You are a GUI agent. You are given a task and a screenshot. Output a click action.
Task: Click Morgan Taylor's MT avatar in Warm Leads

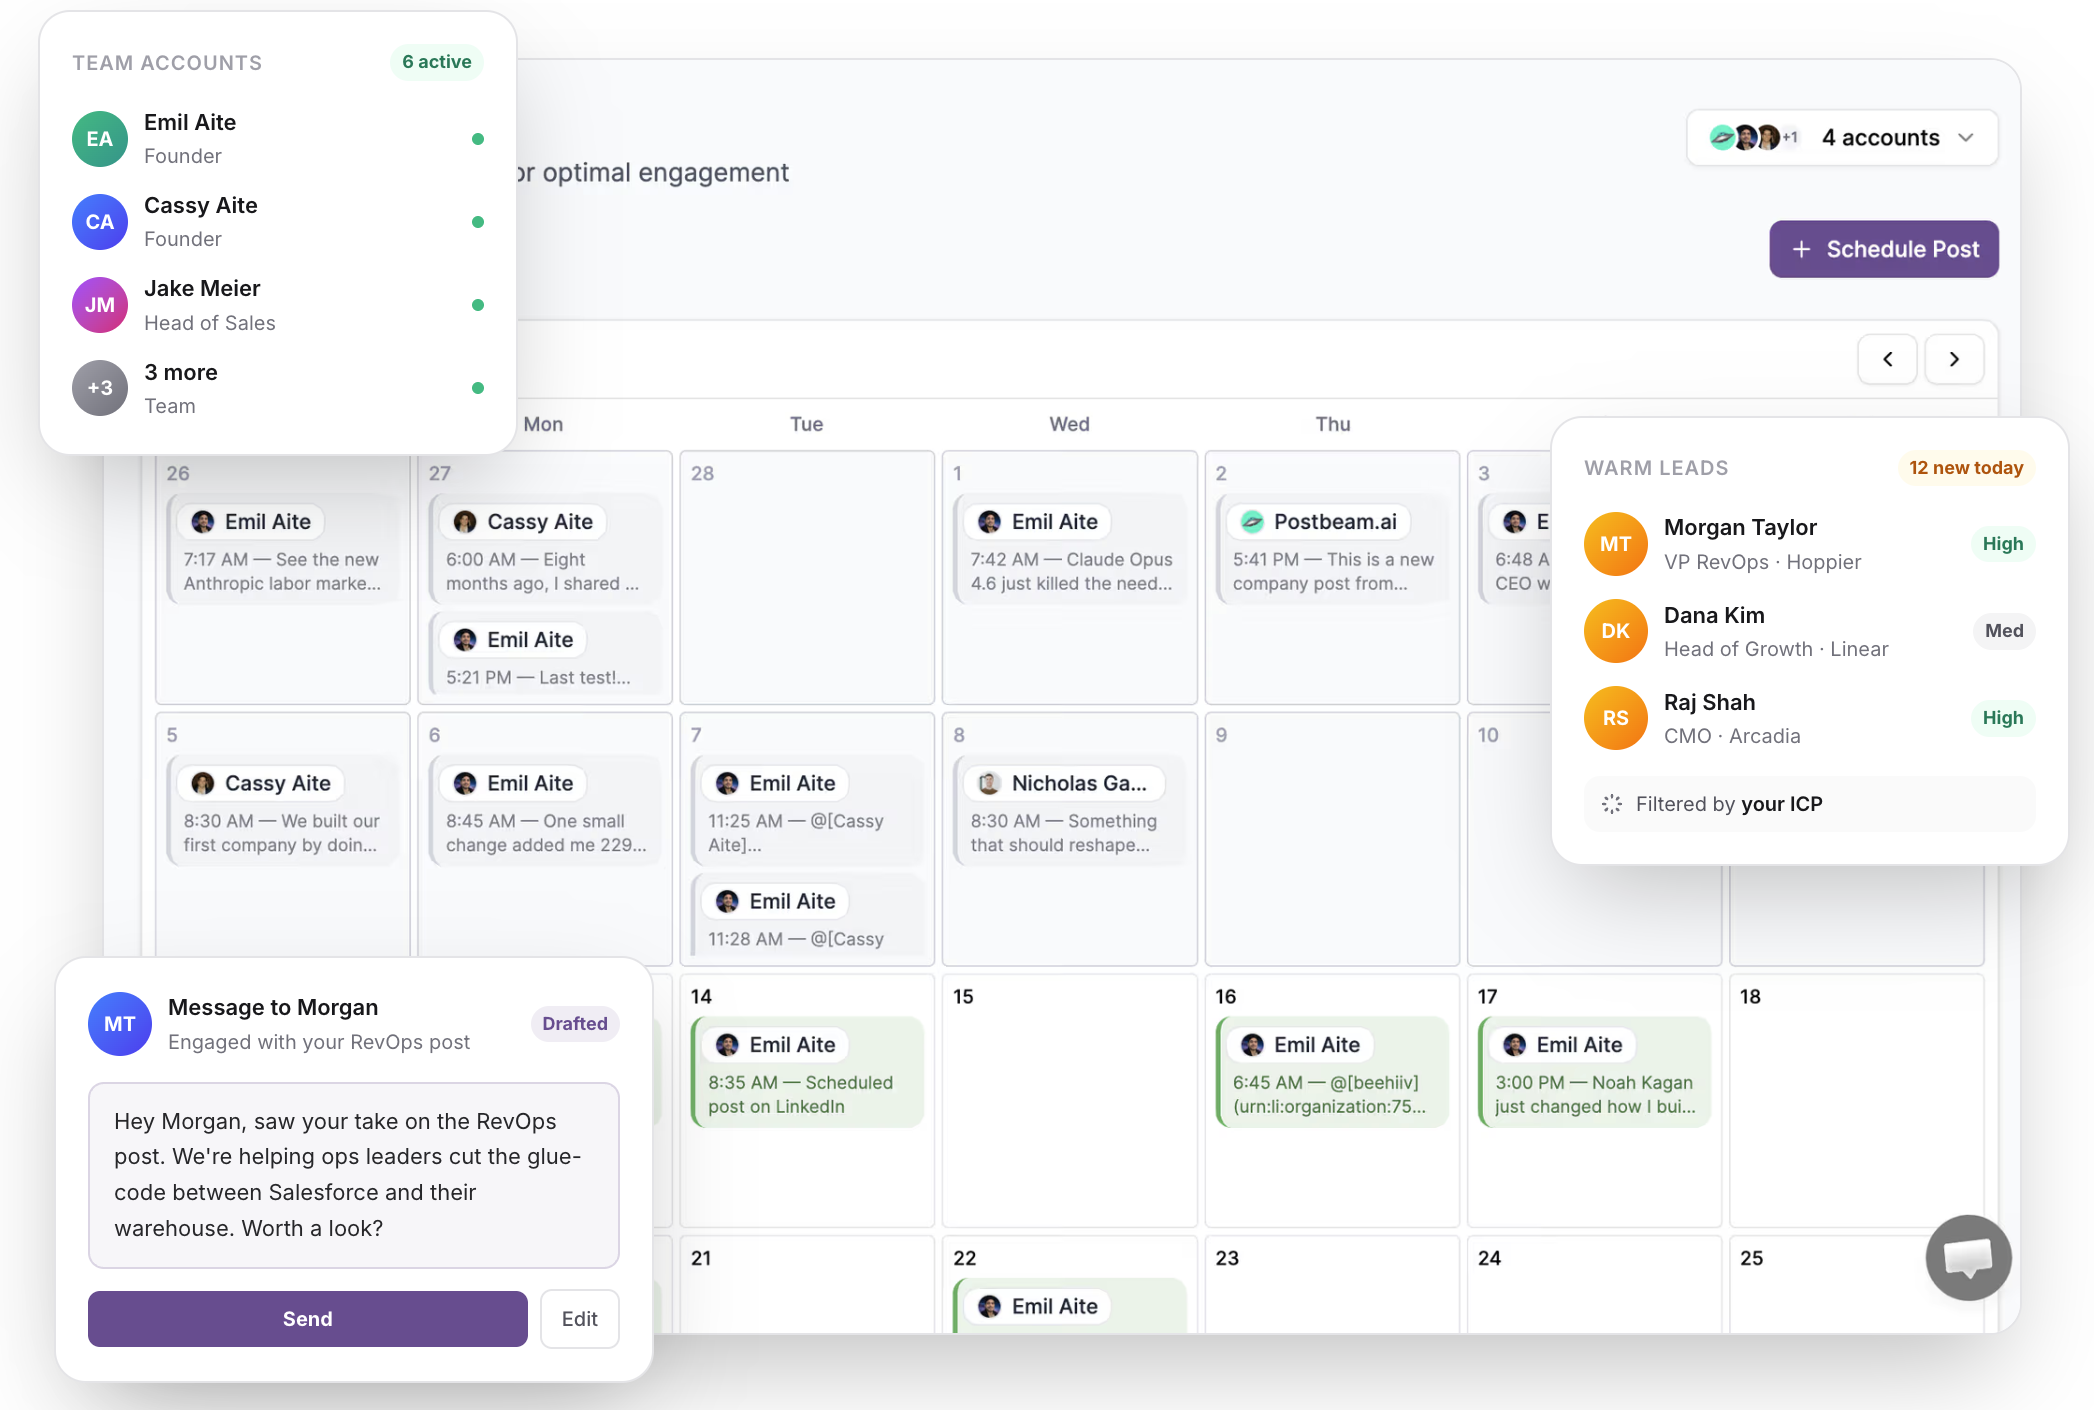pyautogui.click(x=1615, y=544)
